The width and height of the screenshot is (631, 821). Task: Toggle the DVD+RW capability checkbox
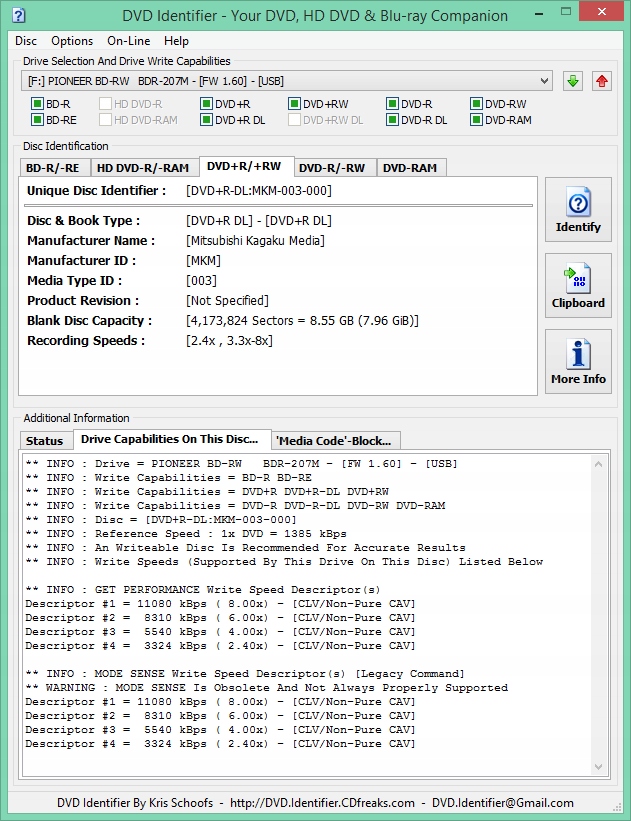294,104
